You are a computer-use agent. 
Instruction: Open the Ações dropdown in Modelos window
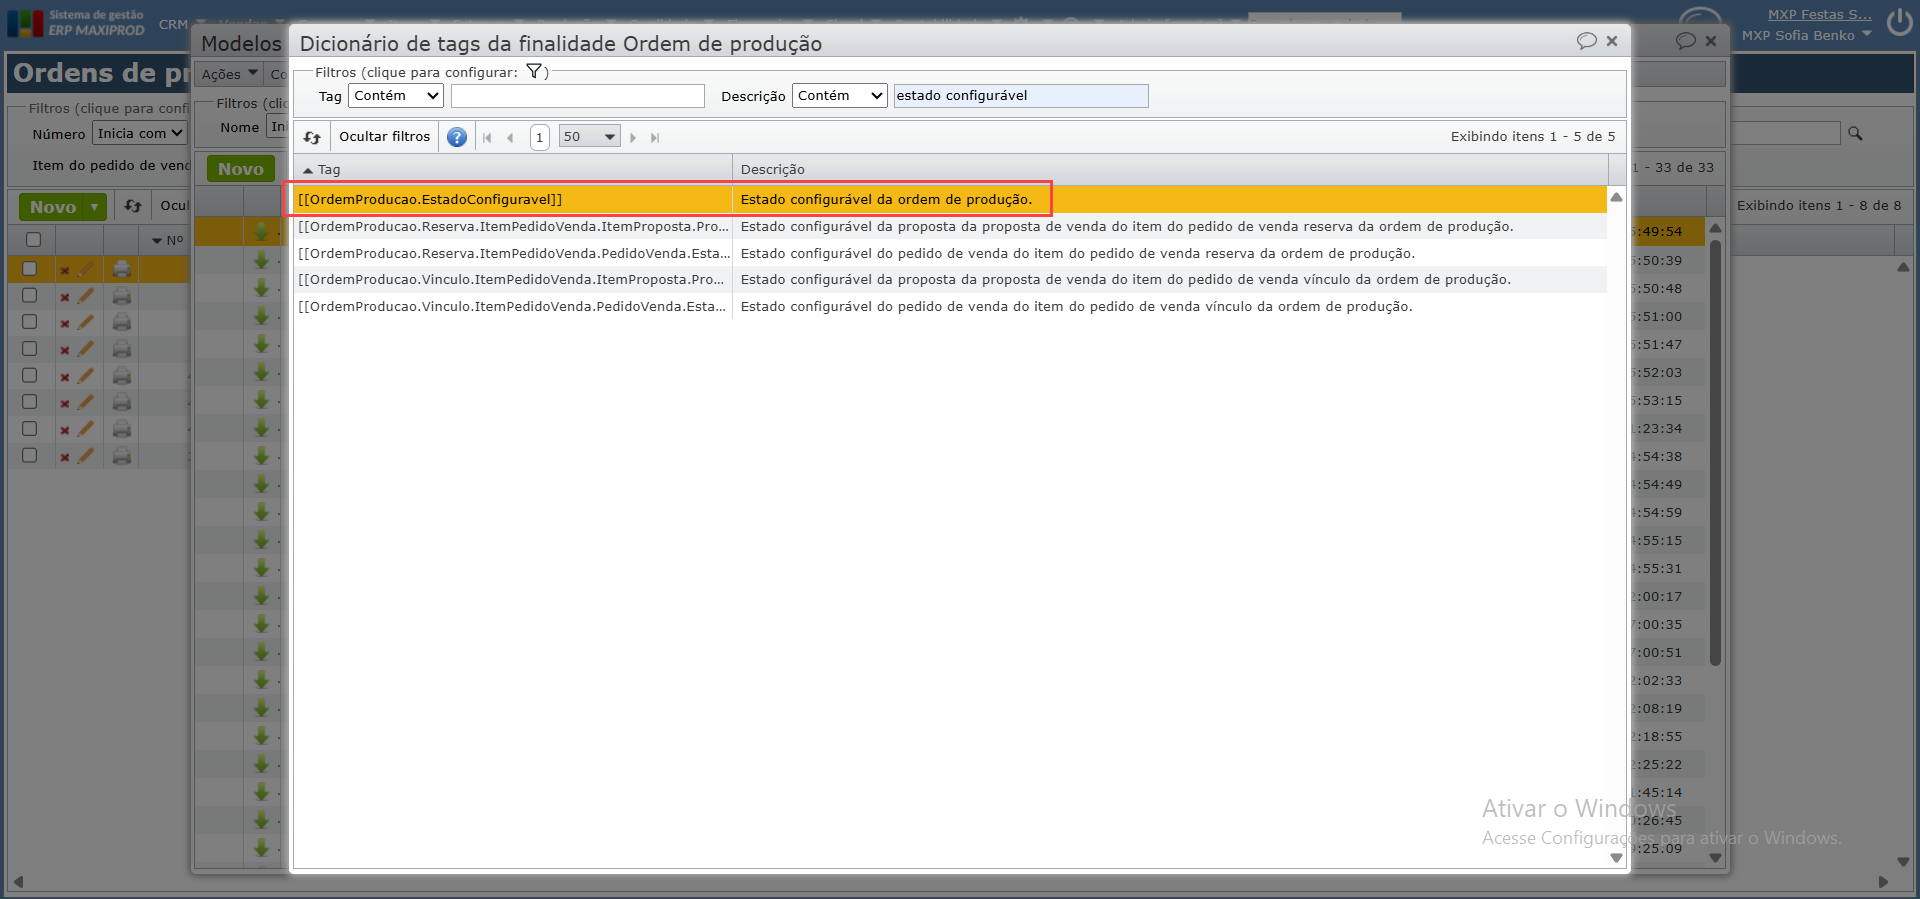click(x=229, y=74)
